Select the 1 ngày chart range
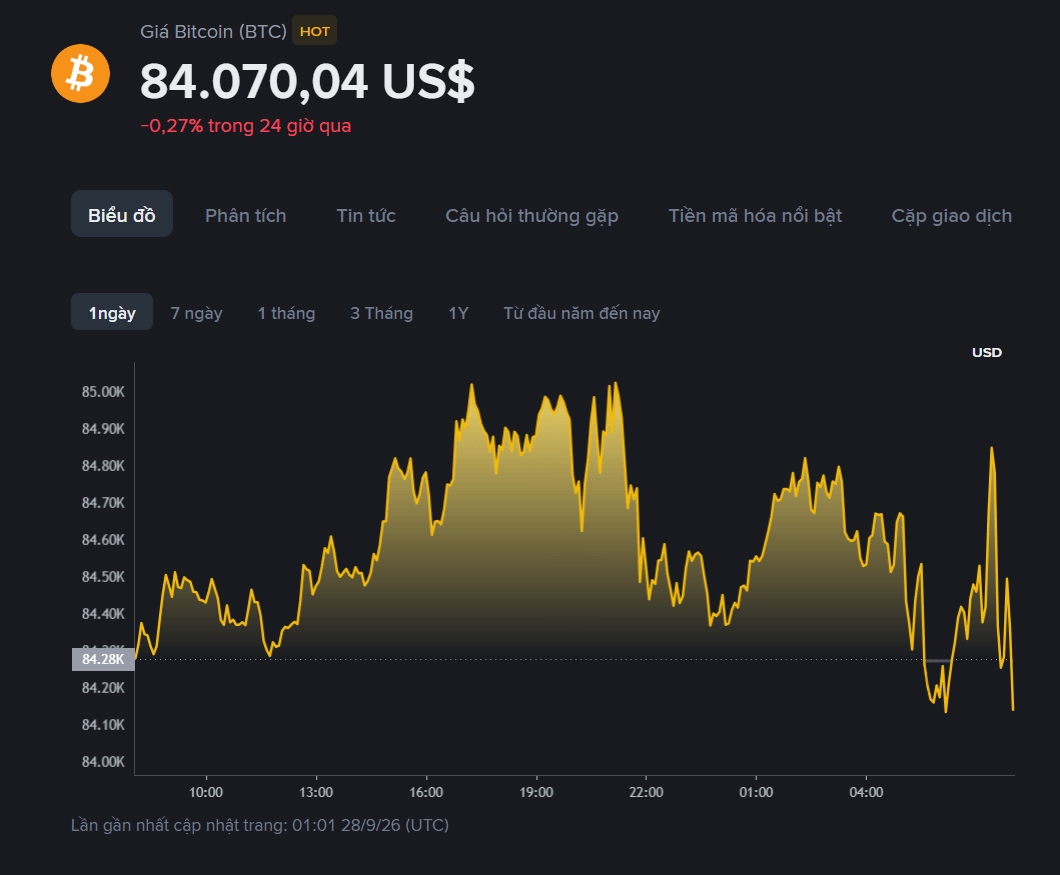This screenshot has width=1060, height=875. click(112, 312)
